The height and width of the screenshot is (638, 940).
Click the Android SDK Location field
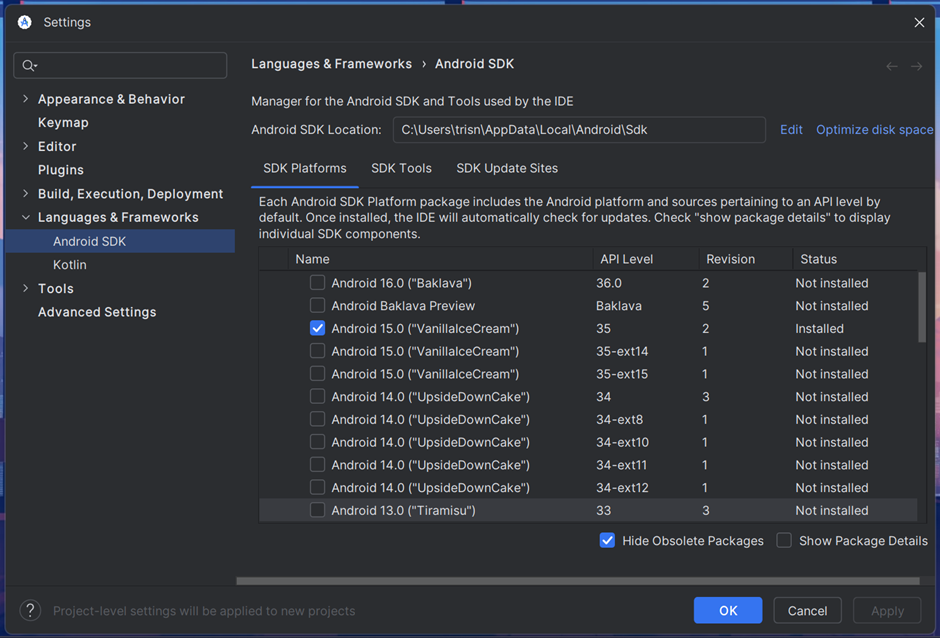click(x=579, y=130)
